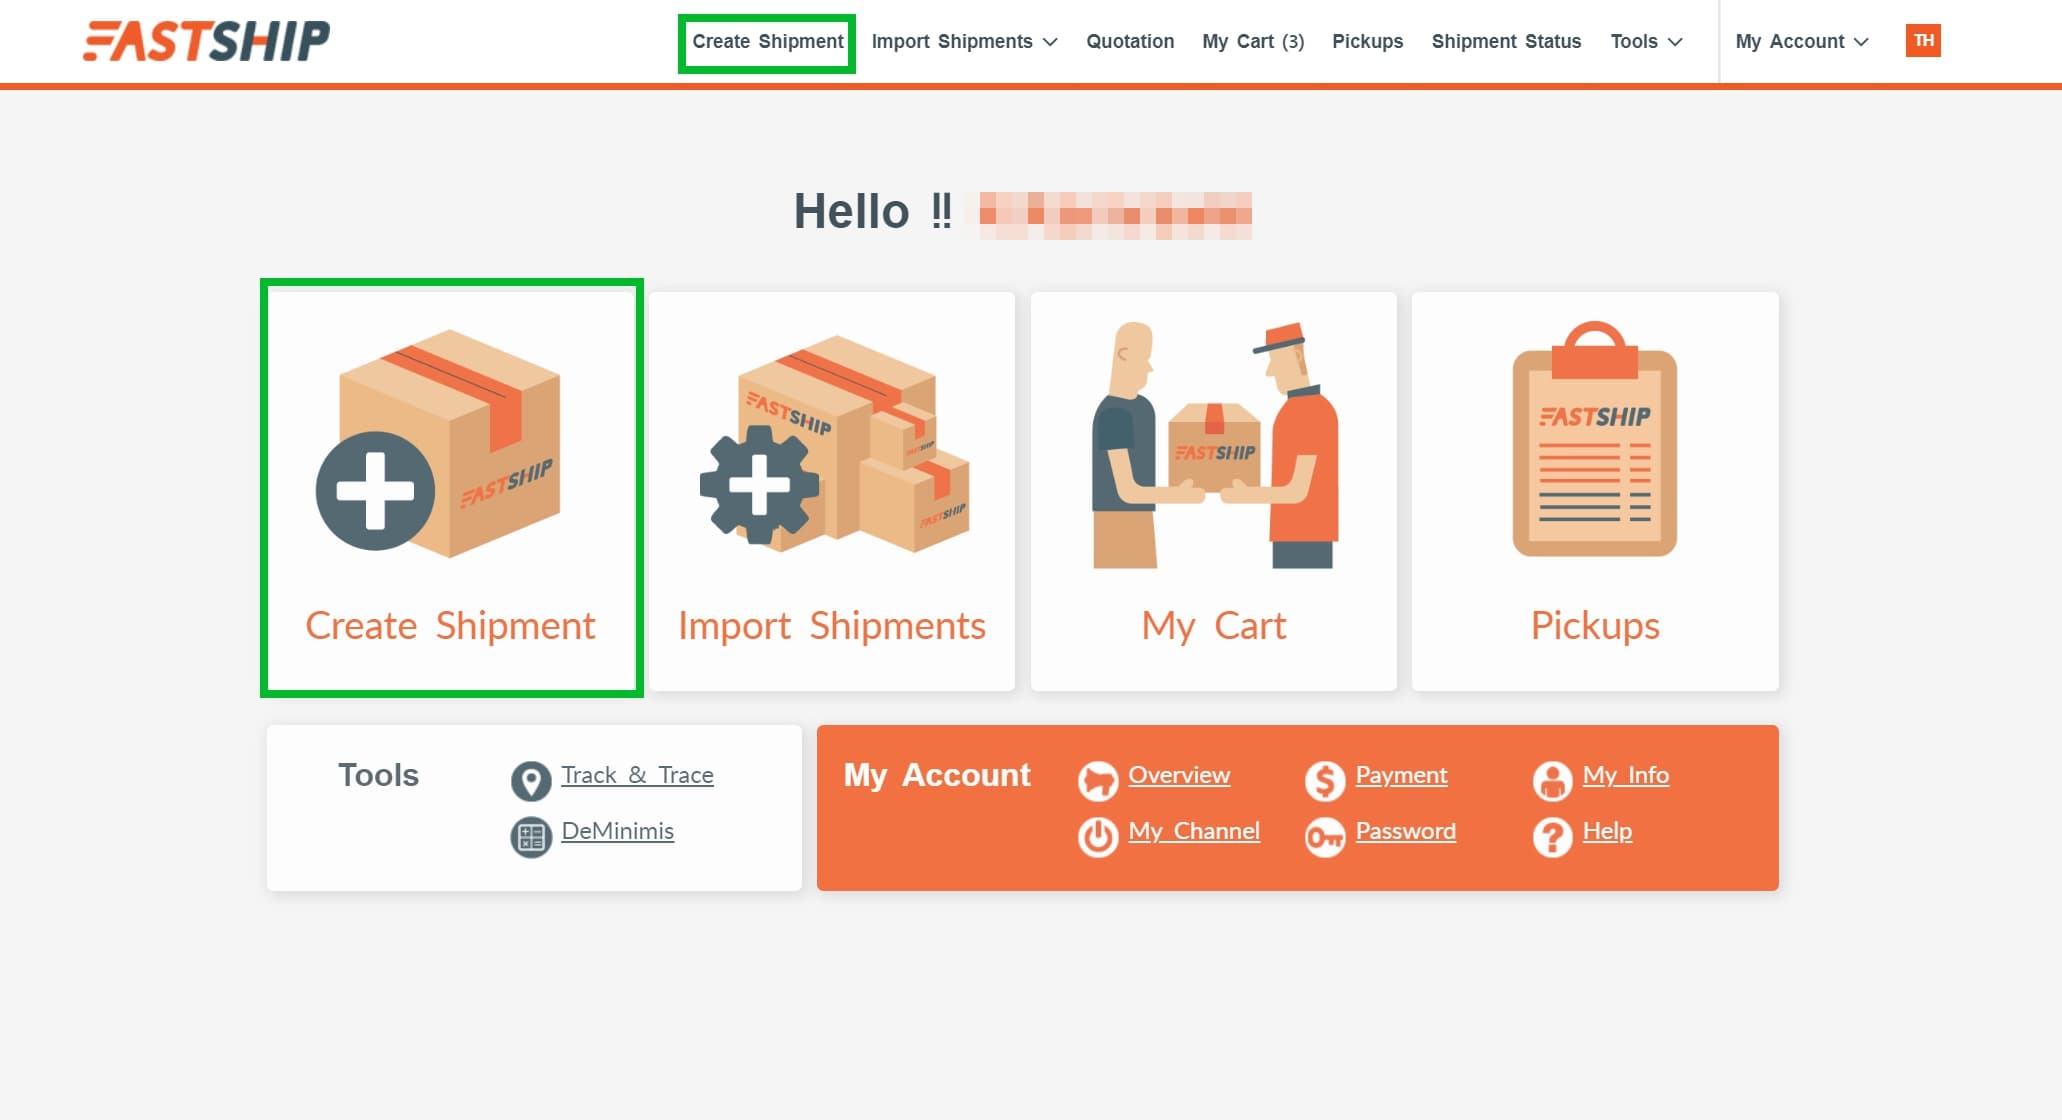Click the DeMinimis calculator icon
This screenshot has width=2062, height=1120.
[531, 837]
